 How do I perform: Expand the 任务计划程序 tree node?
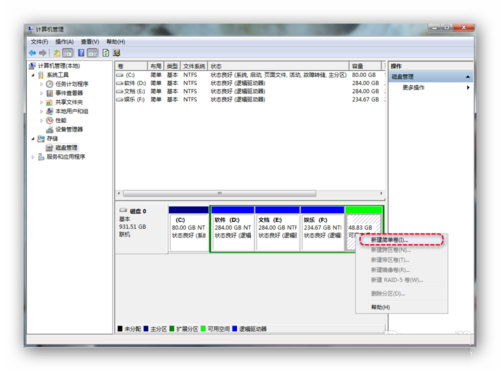click(x=41, y=84)
